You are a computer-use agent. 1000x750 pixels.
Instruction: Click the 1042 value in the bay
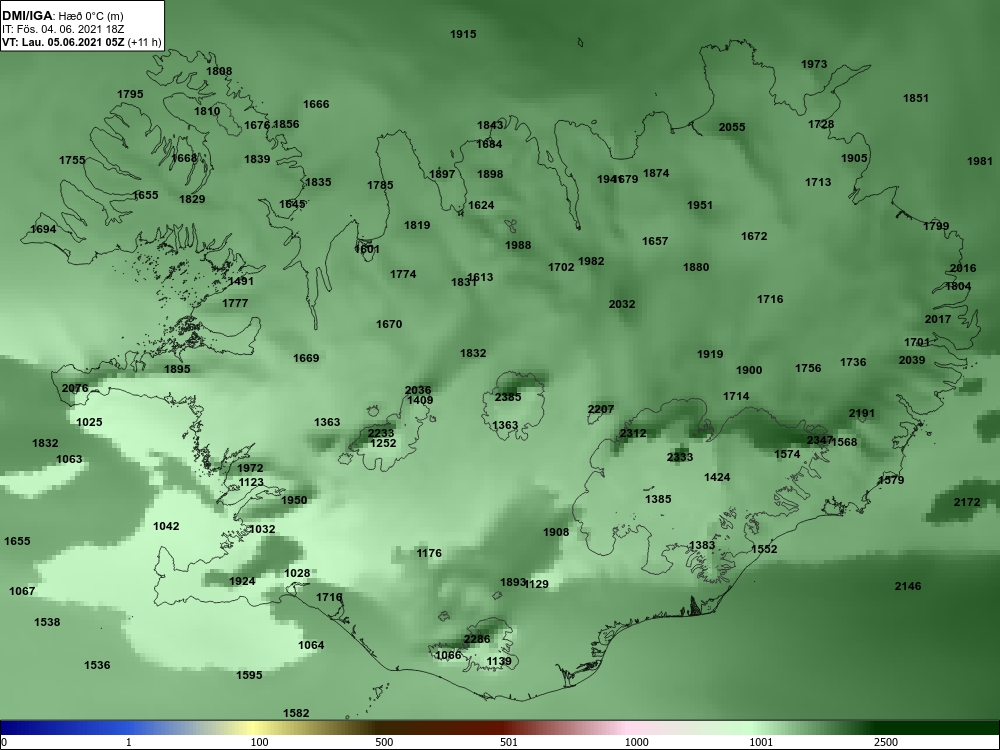tap(166, 526)
